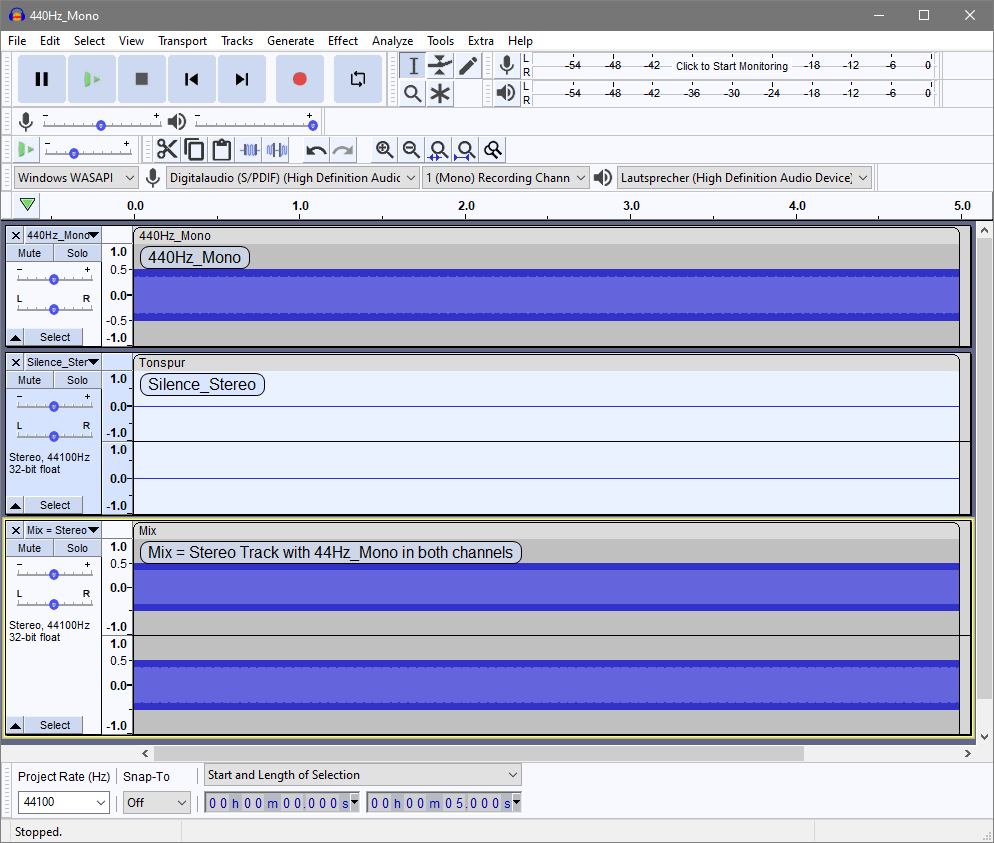Select the Draw (pencil) tool

pyautogui.click(x=468, y=66)
